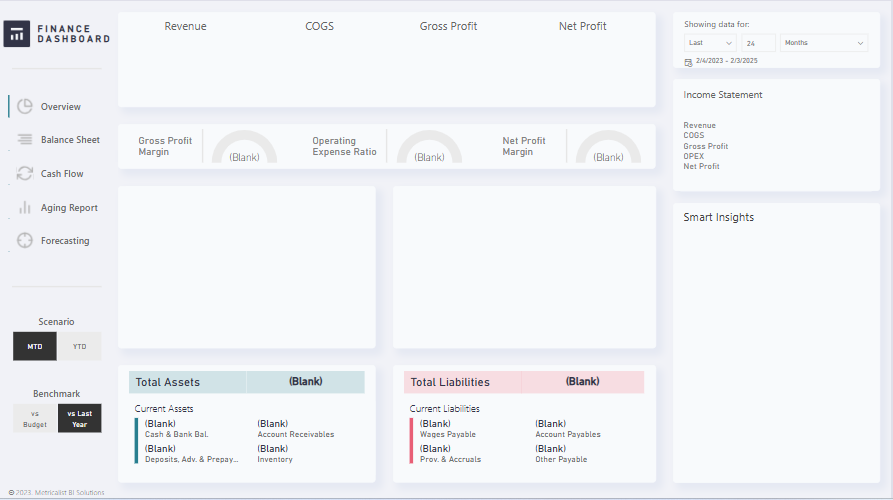Open the Balance Sheet page
Viewport: 893px width, 500px height.
[70, 140]
